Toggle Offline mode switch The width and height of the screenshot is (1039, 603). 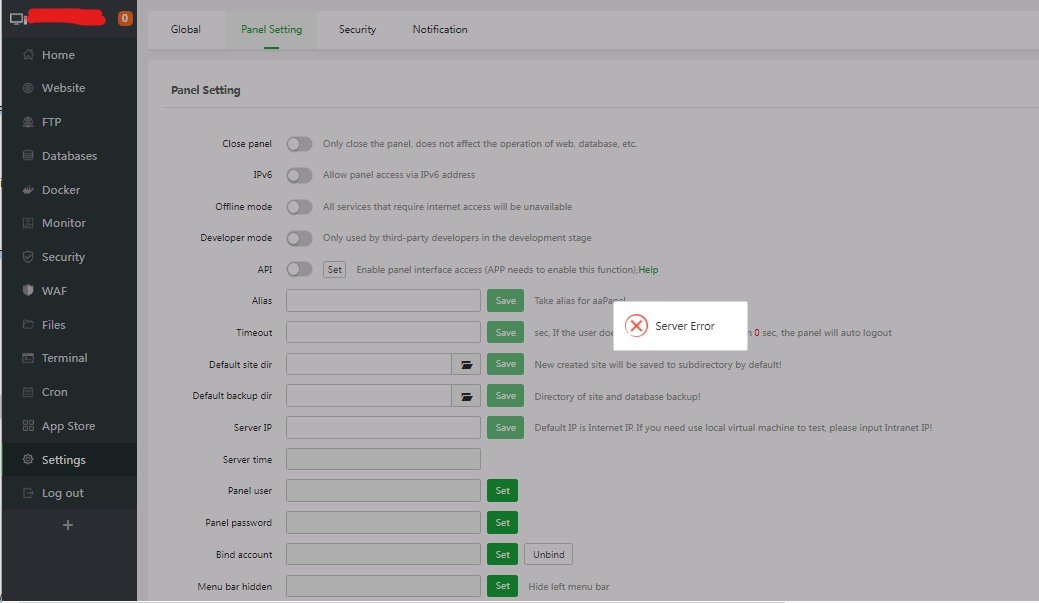click(x=299, y=207)
